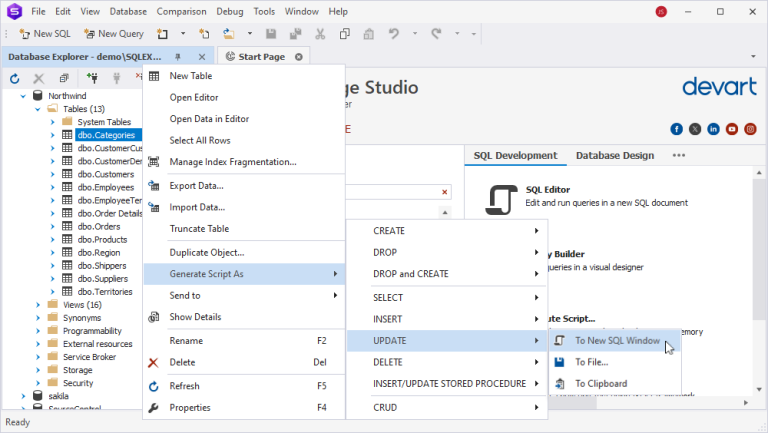Expand the sakila database node
This screenshot has width=768, height=433.
tap(23, 396)
